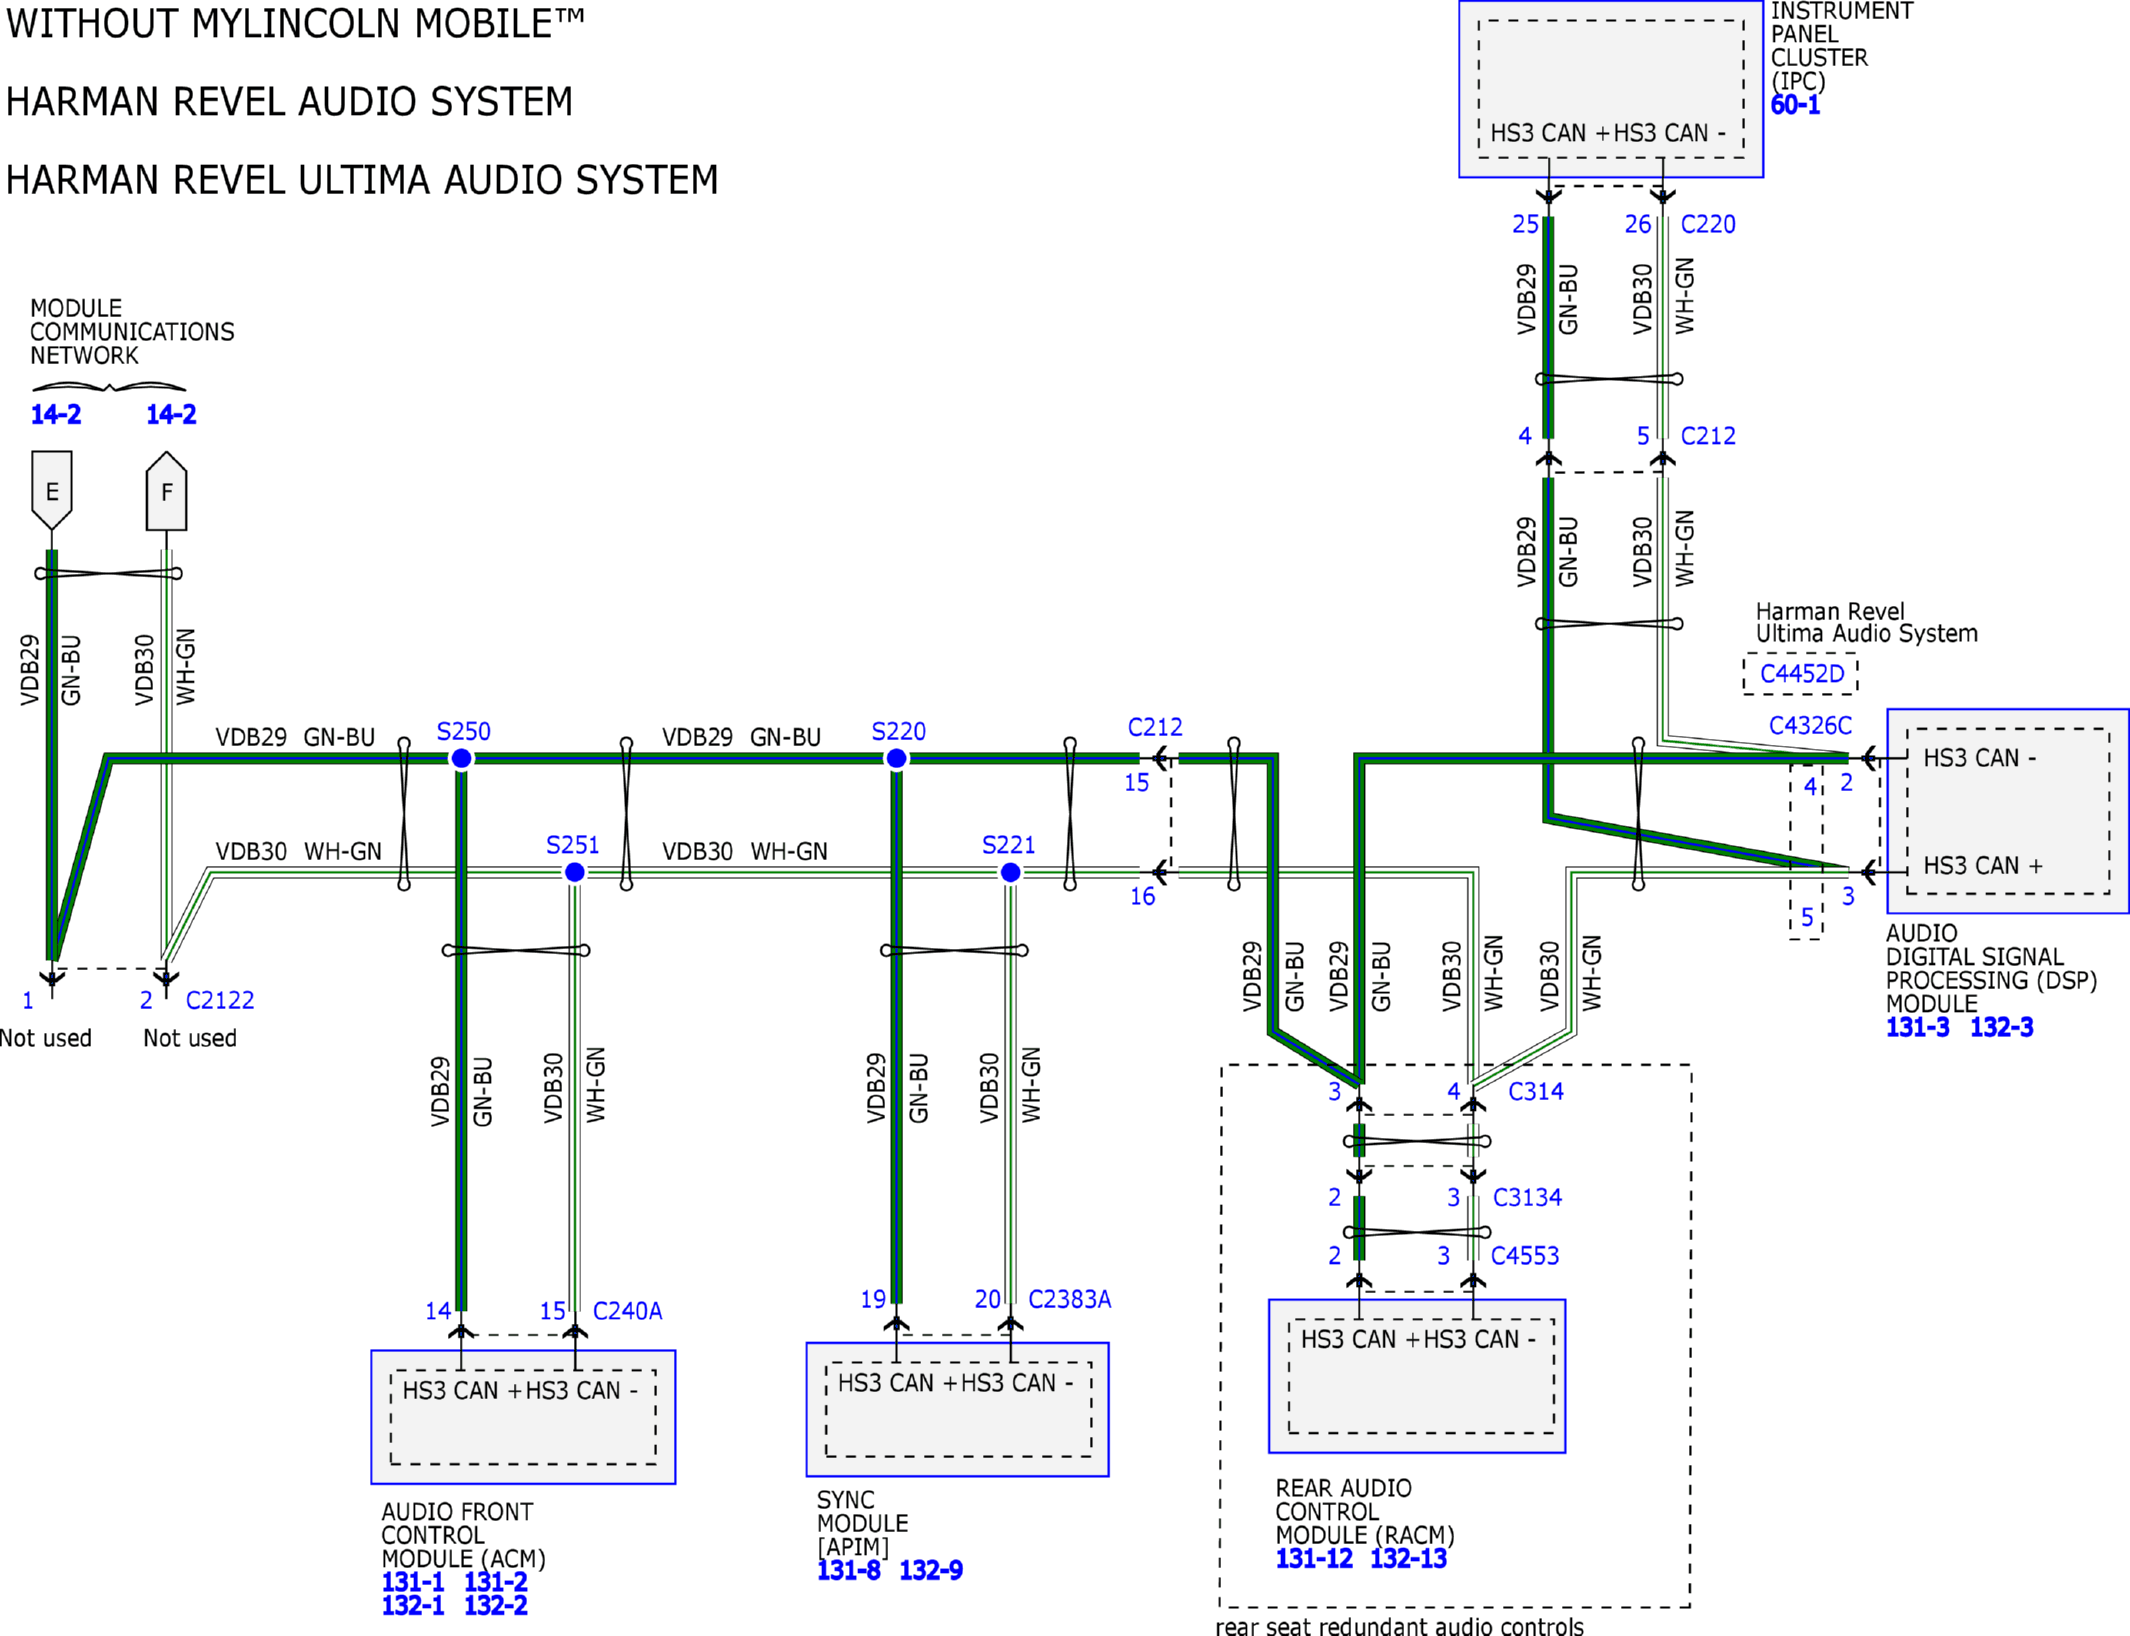
Task: Select splice node S251
Action: click(575, 873)
